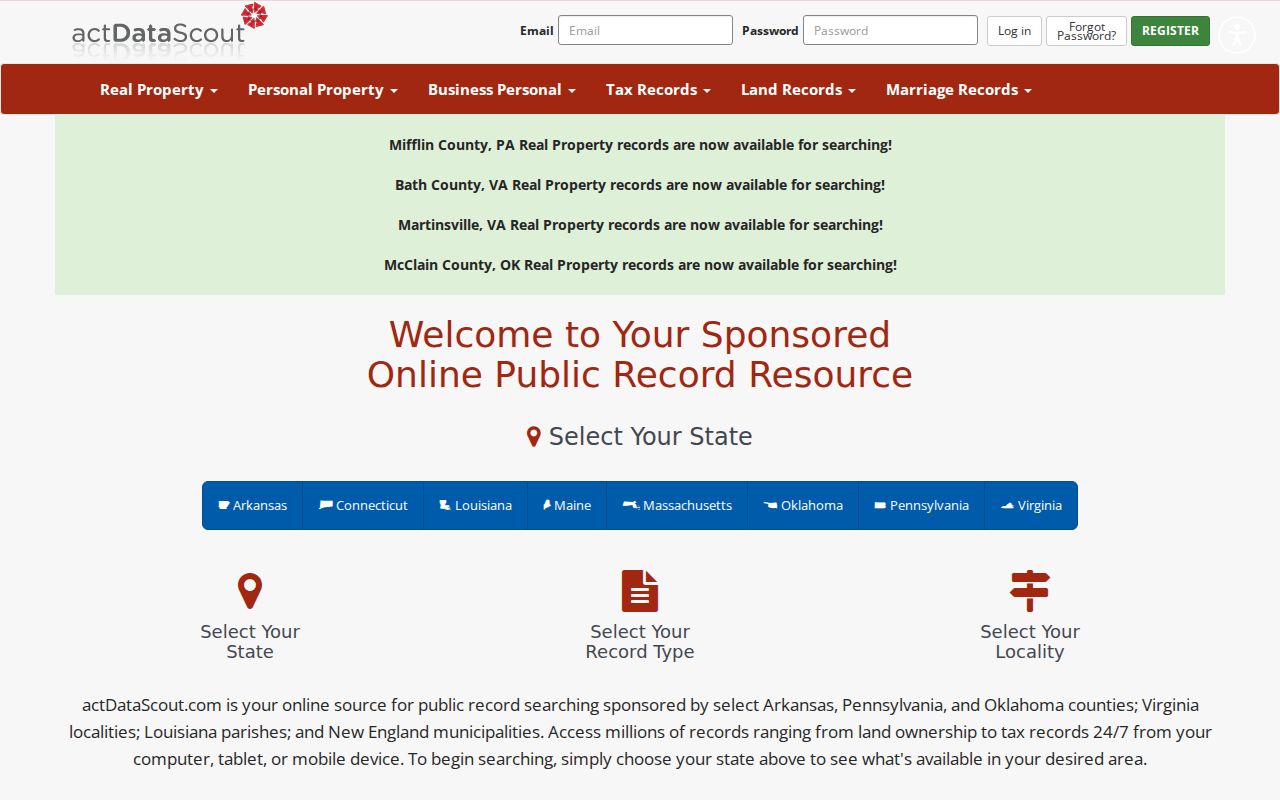The image size is (1280, 800).
Task: Open the Business Personal dropdown
Action: click(x=502, y=89)
